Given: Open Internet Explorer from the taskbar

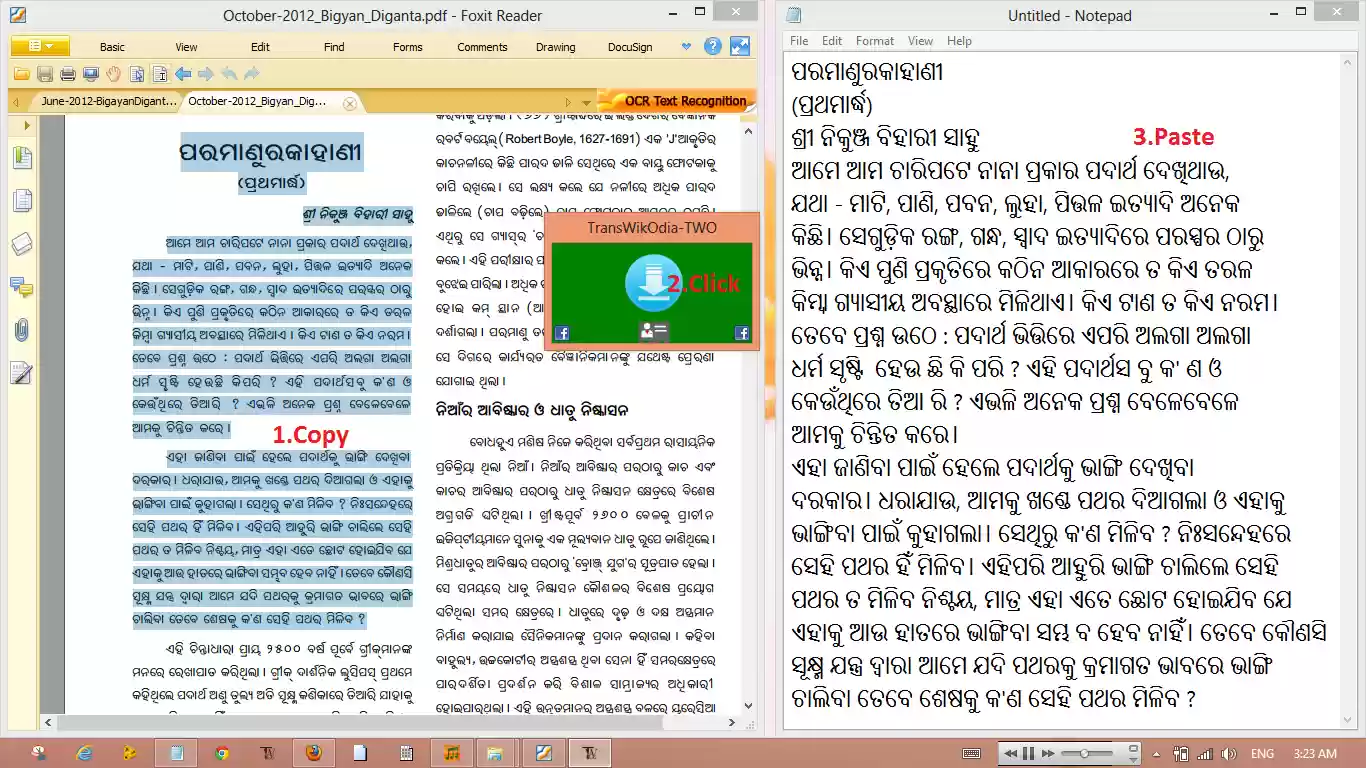Looking at the screenshot, I should click(x=84, y=753).
